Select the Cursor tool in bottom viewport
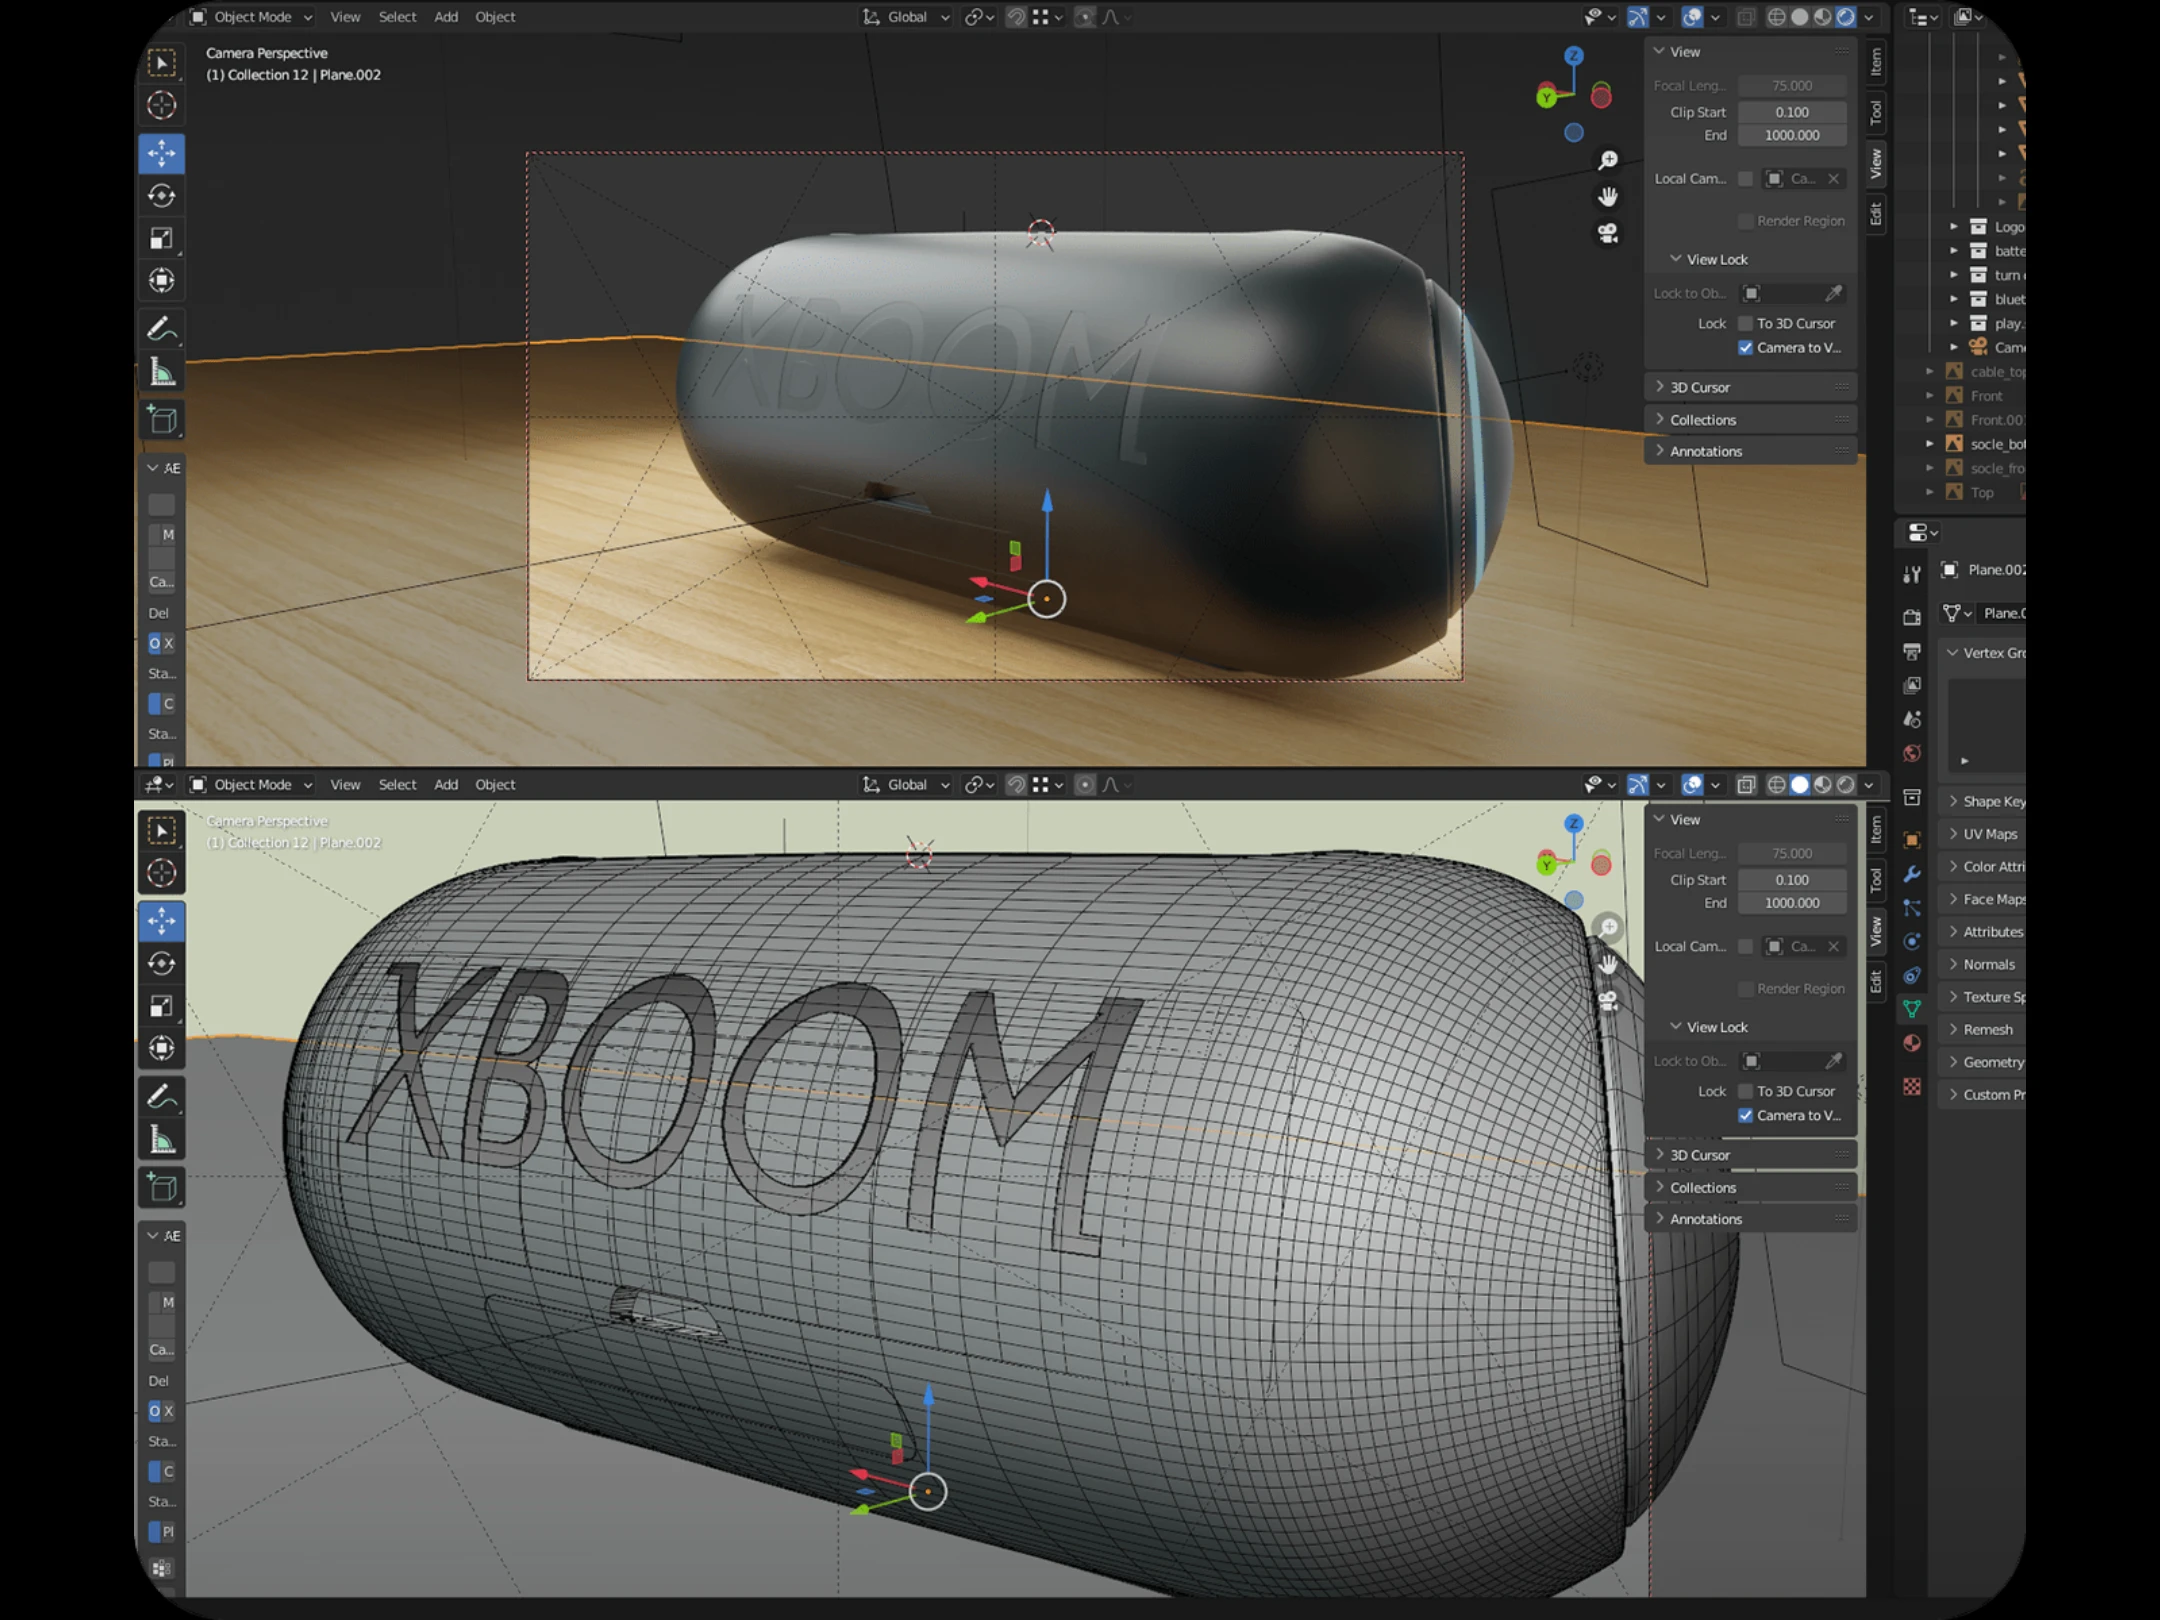Viewport: 2160px width, 1620px height. click(x=161, y=873)
